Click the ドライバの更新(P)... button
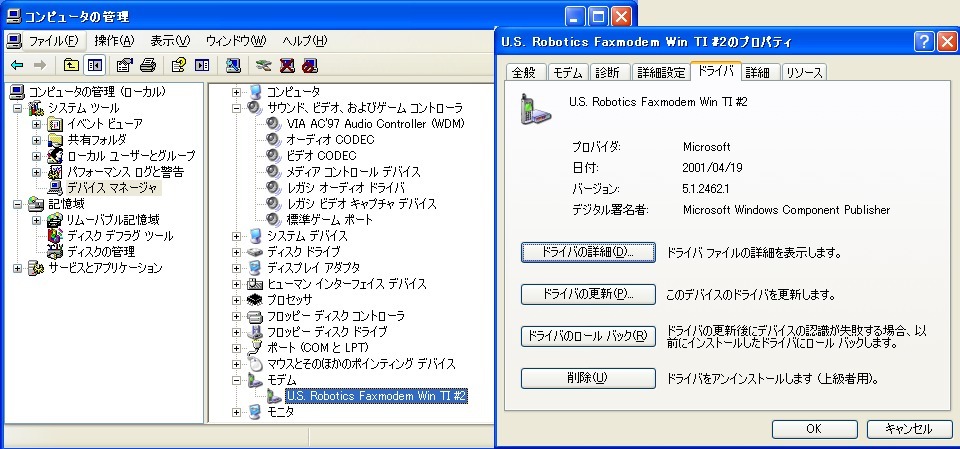960x449 pixels. tap(588, 294)
